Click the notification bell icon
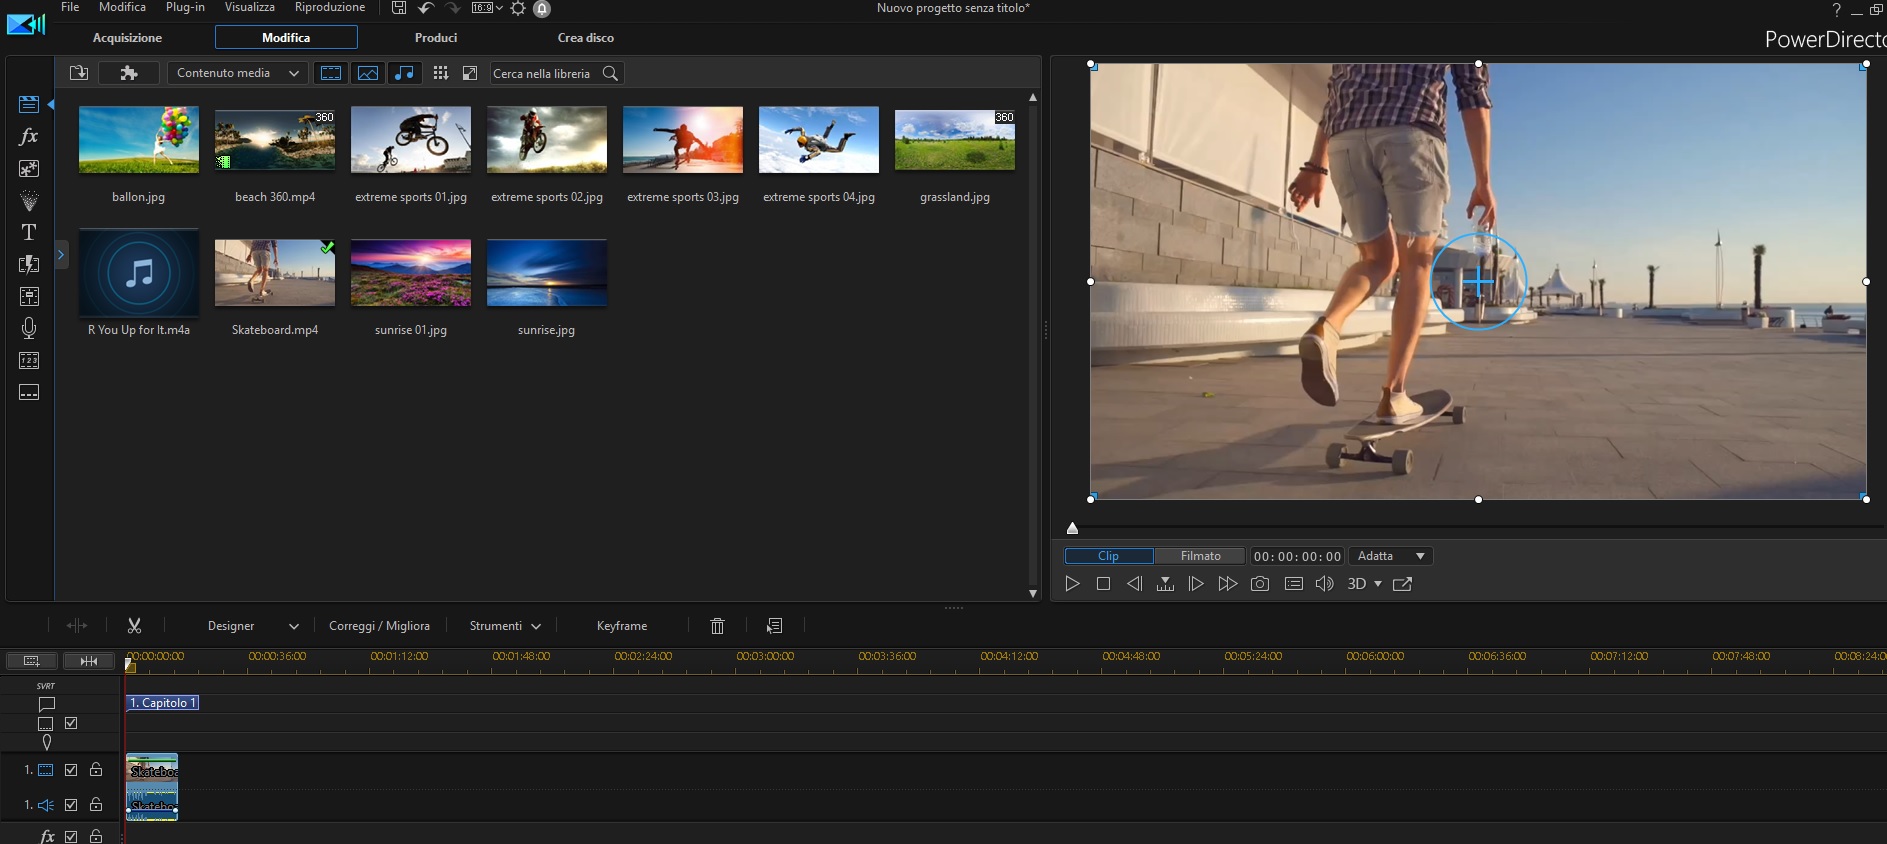 point(542,8)
